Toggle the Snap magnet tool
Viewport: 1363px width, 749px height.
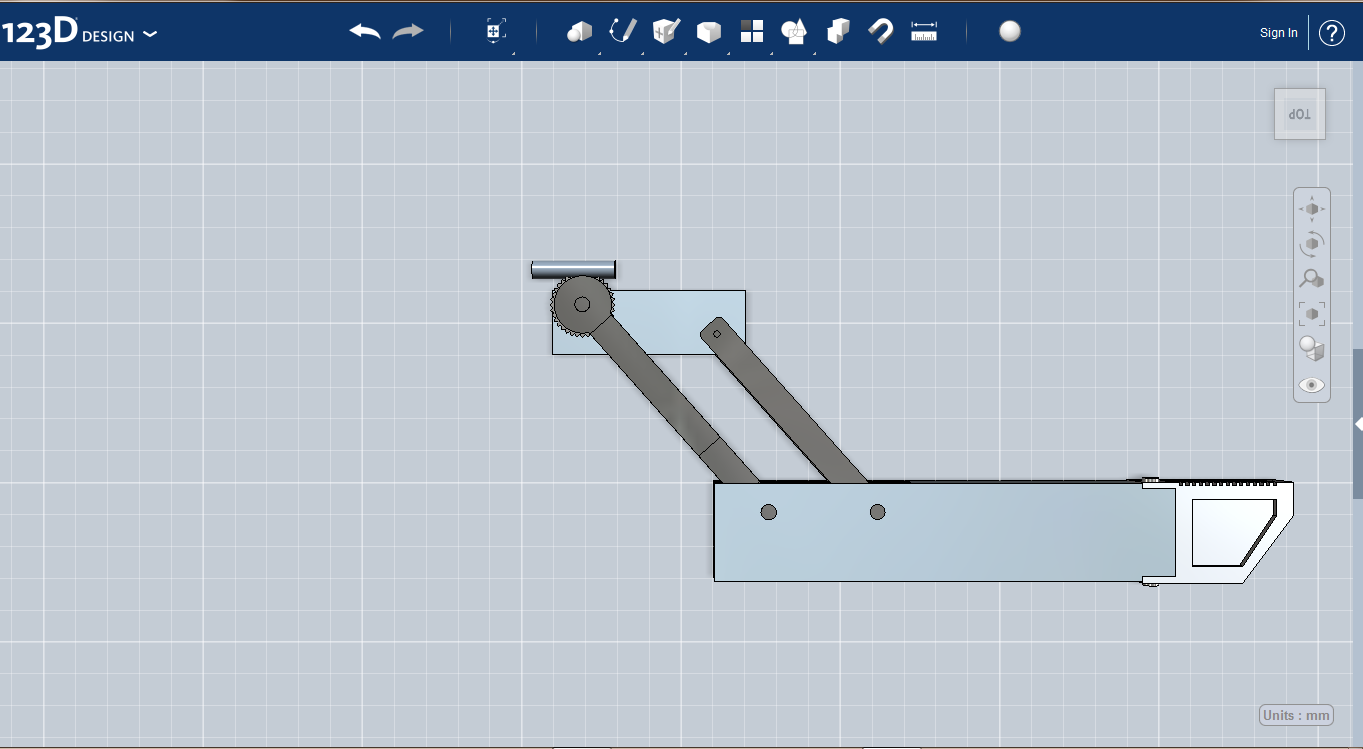[881, 32]
